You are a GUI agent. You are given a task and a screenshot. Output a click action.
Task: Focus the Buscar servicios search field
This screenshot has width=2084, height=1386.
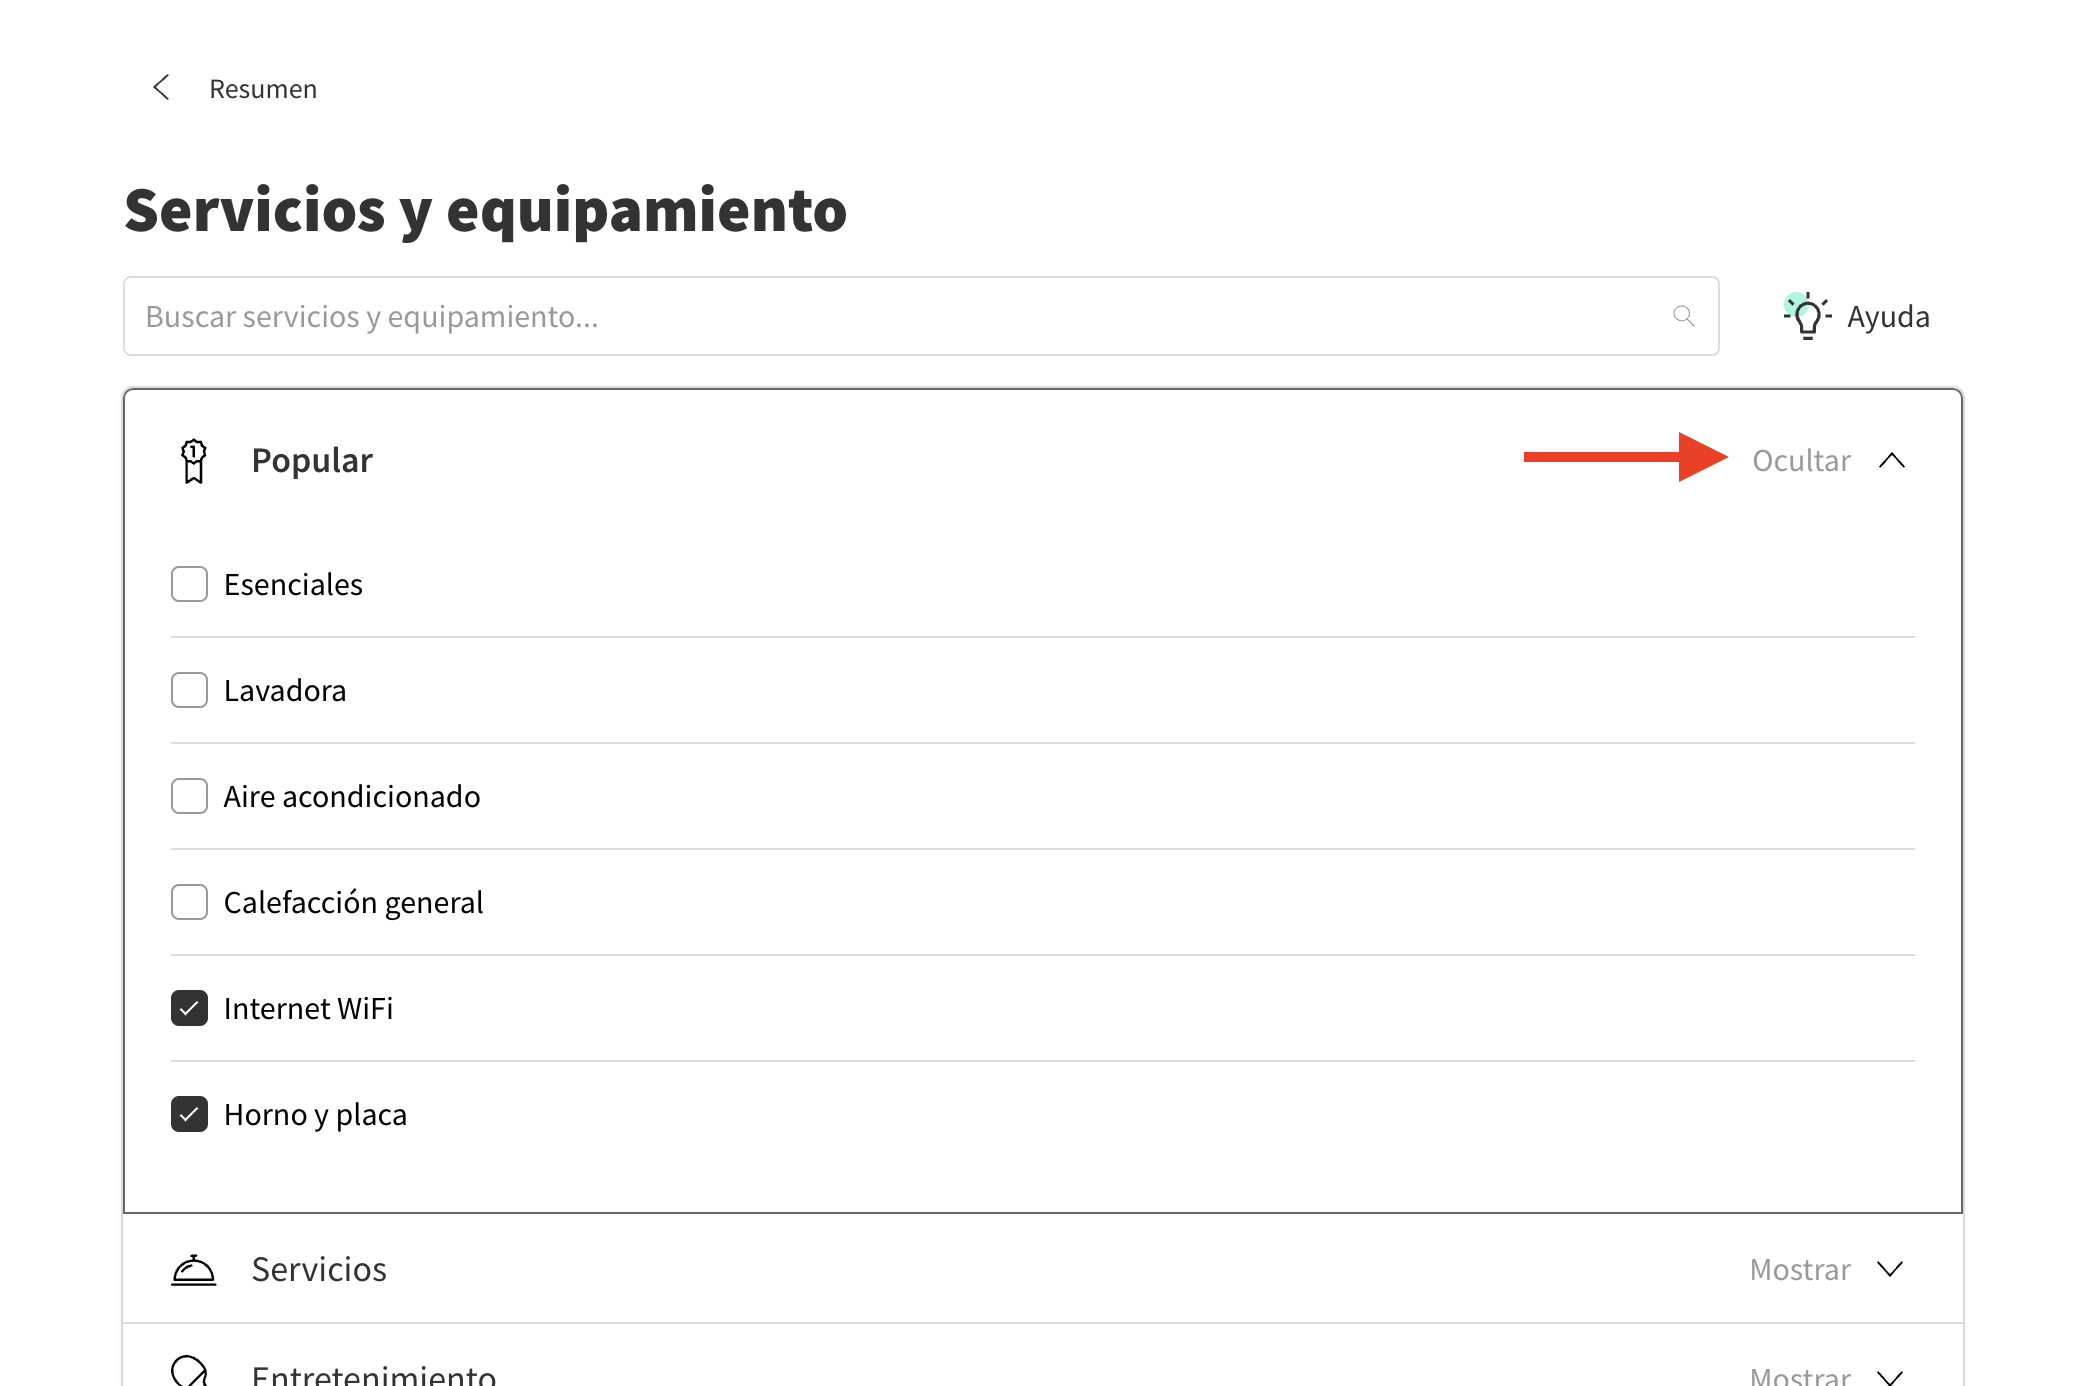(x=900, y=316)
